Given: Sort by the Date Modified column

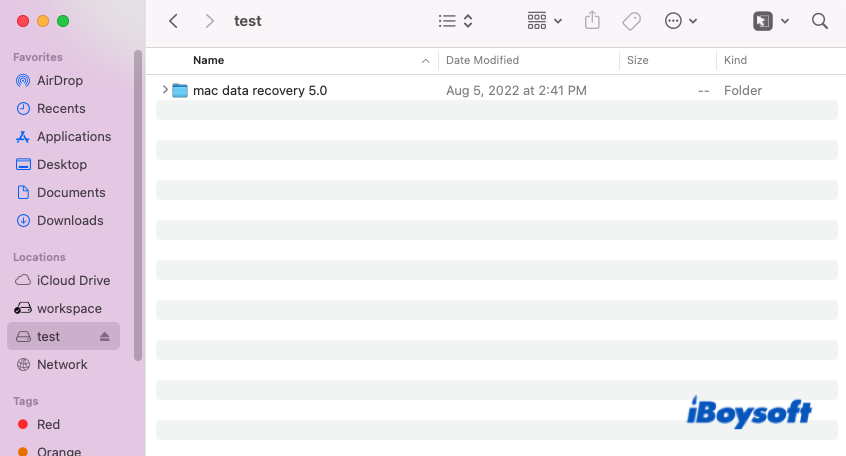Looking at the screenshot, I should pos(482,60).
